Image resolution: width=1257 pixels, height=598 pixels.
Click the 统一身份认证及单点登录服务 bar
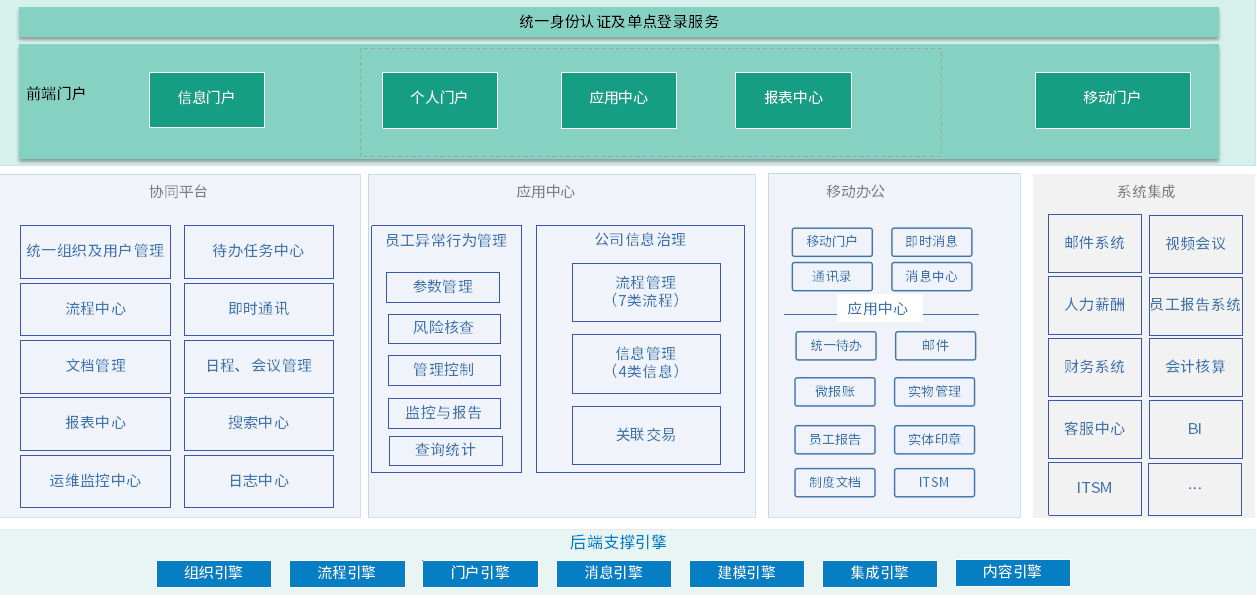coord(618,22)
